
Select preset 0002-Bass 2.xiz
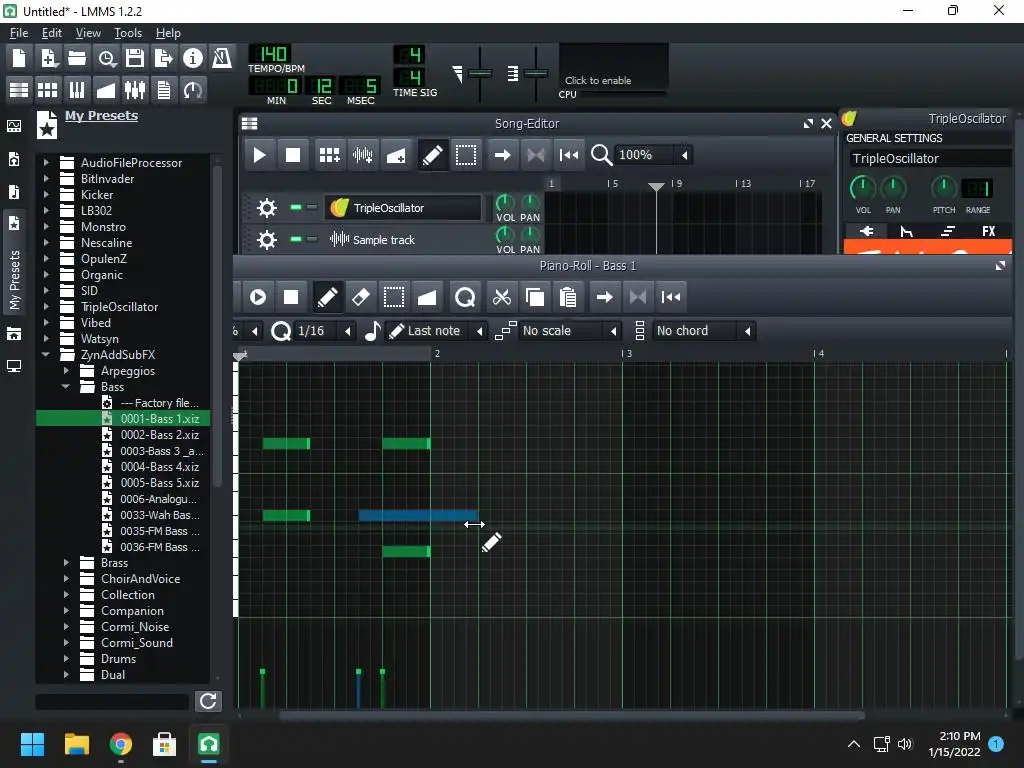click(x=160, y=435)
